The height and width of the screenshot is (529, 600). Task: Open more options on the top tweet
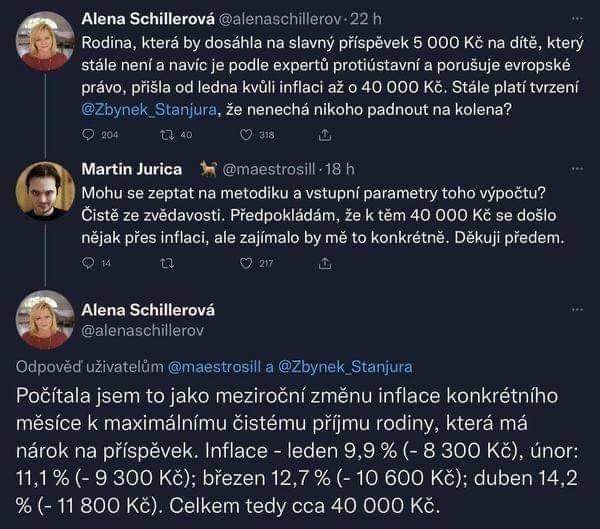[x=577, y=19]
